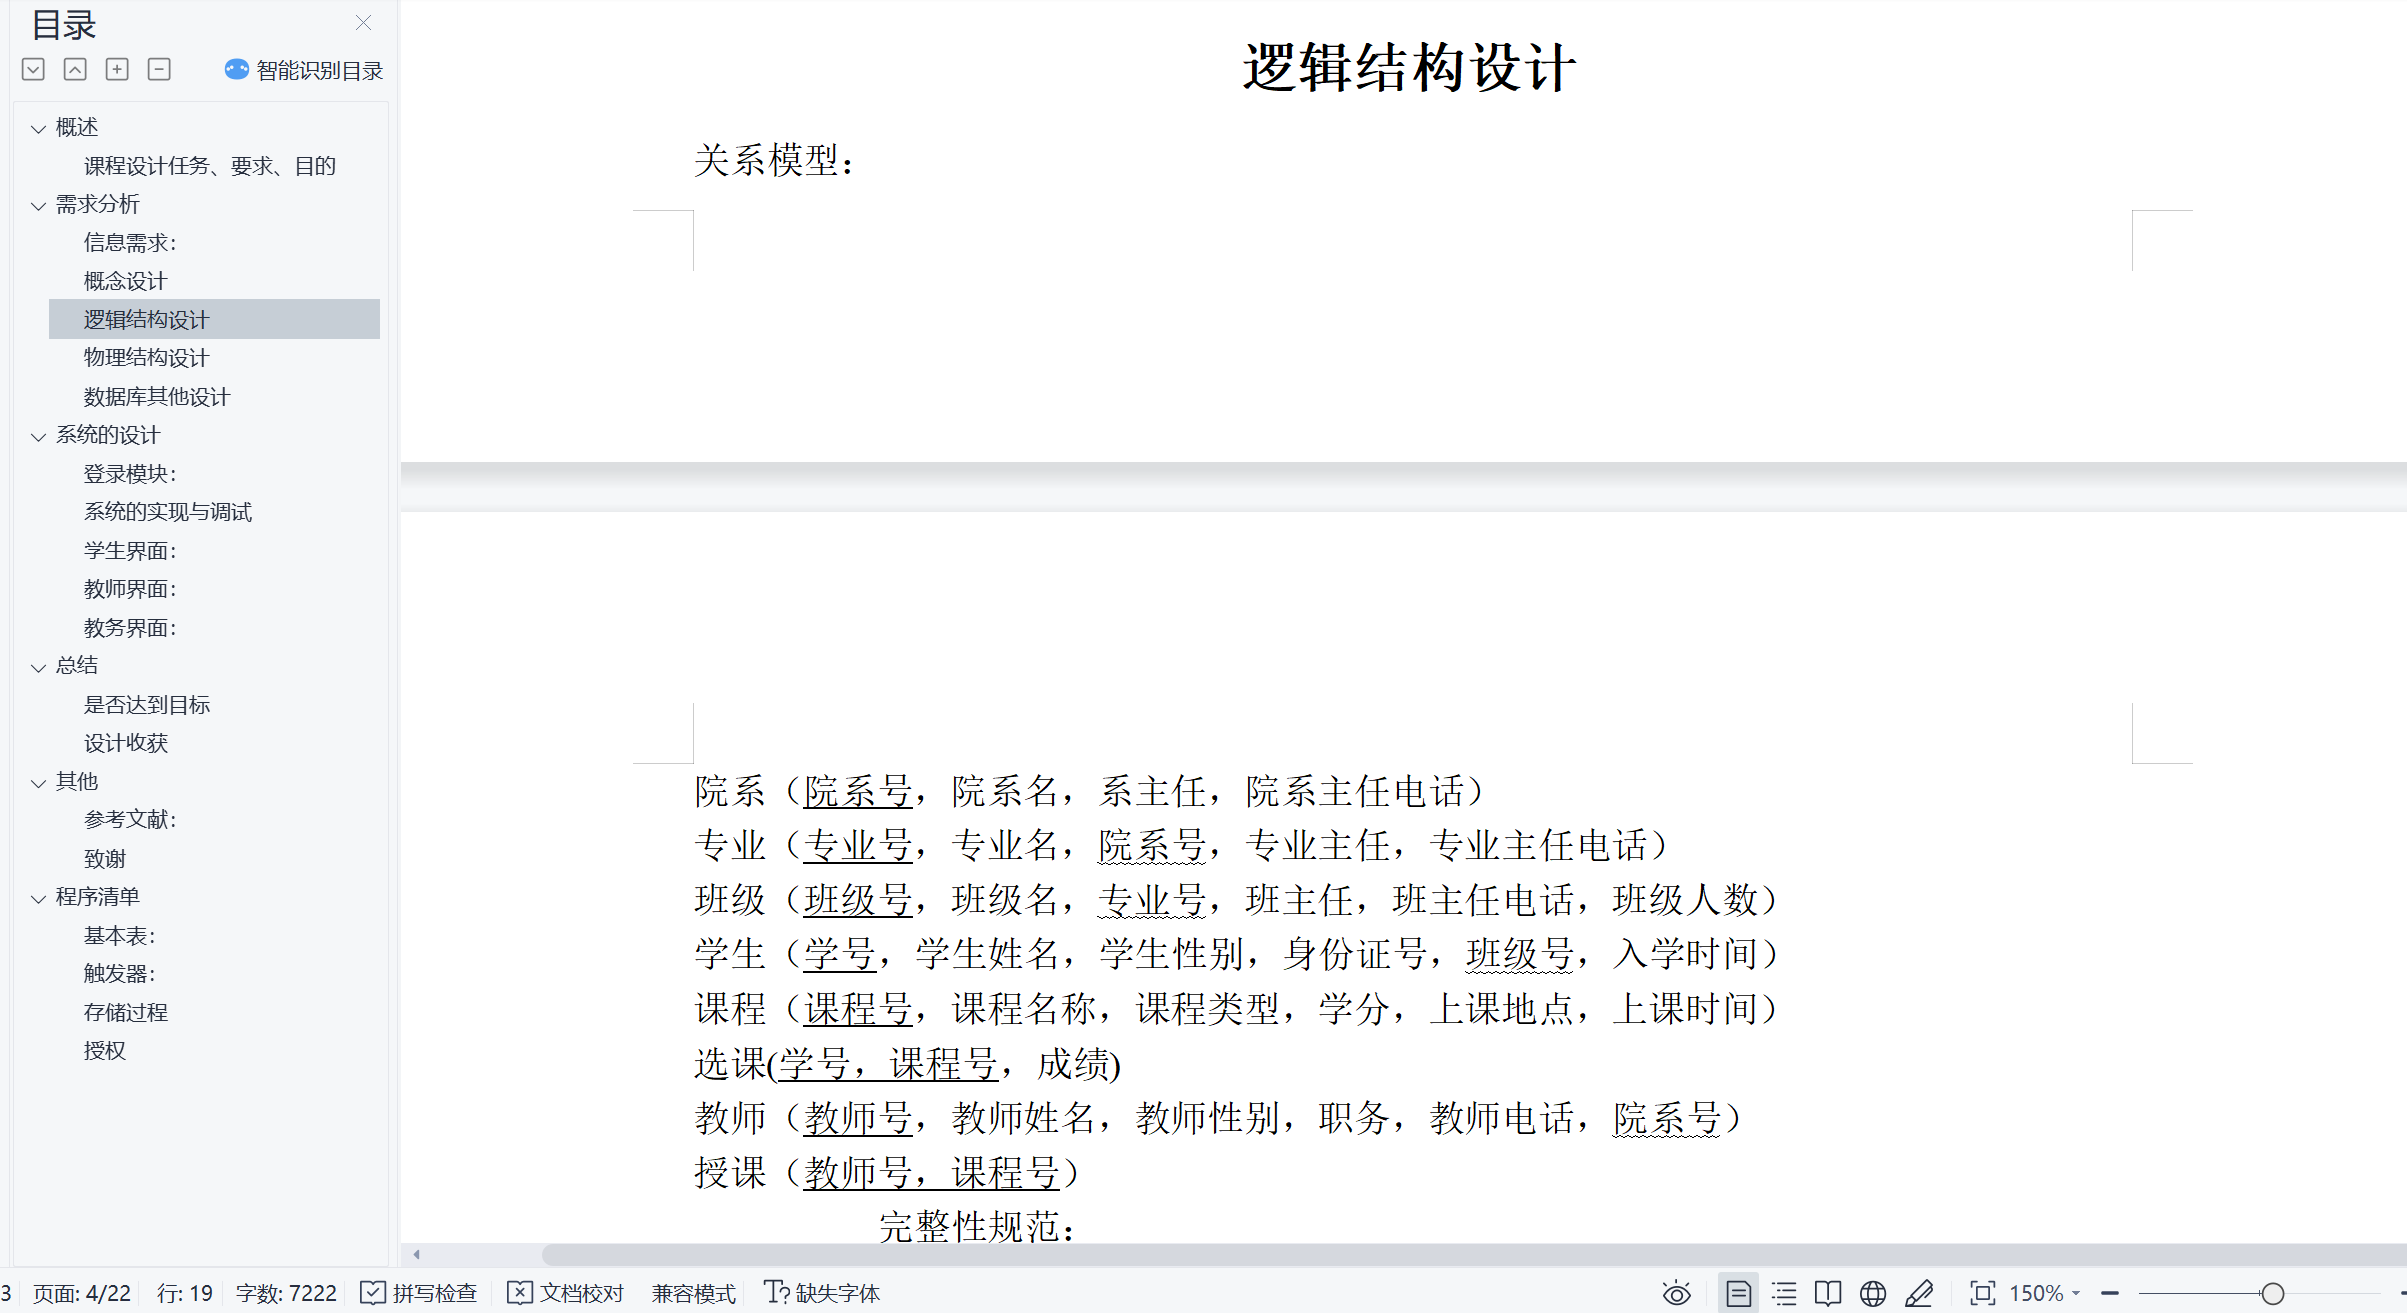Click fit-to-page zoom icon
This screenshot has height=1313, width=2407.
[1982, 1293]
